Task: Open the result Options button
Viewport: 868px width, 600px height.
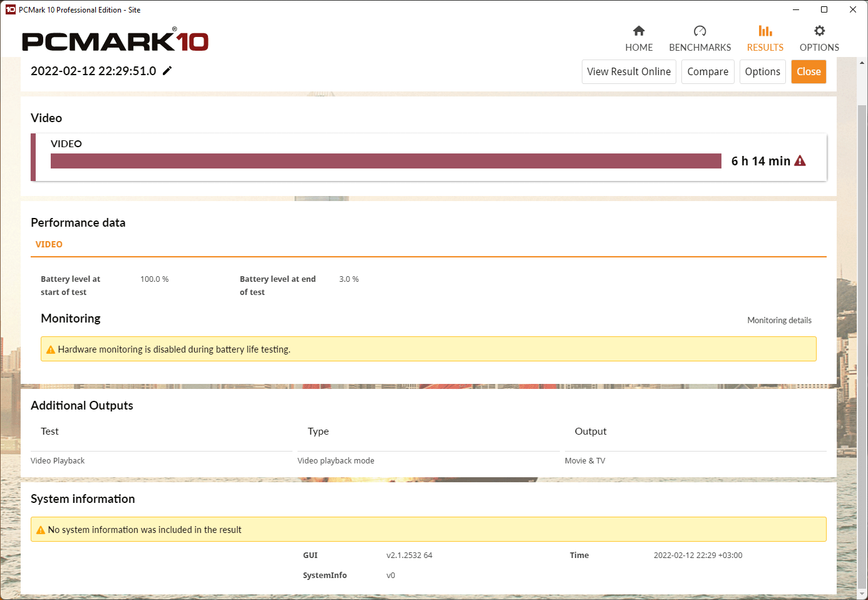Action: (x=762, y=71)
